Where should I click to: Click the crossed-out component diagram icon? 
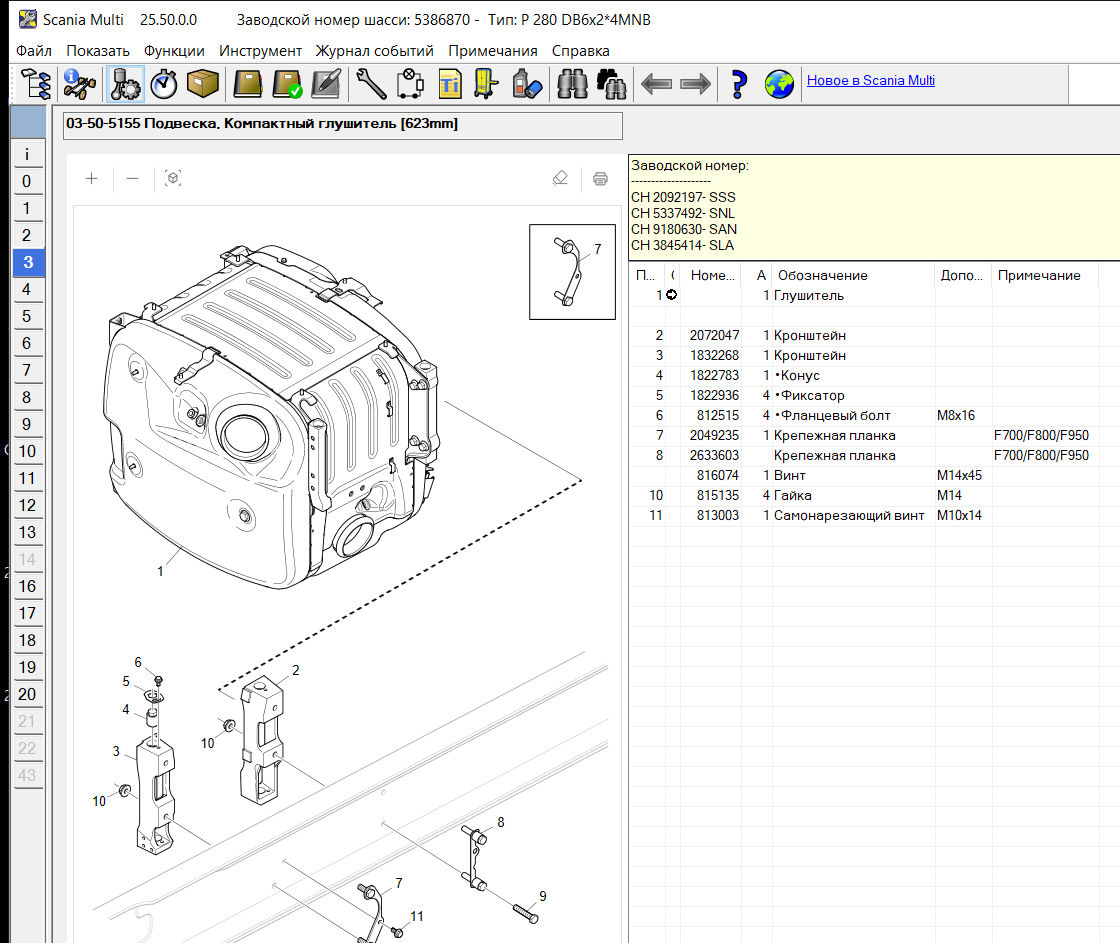411,84
